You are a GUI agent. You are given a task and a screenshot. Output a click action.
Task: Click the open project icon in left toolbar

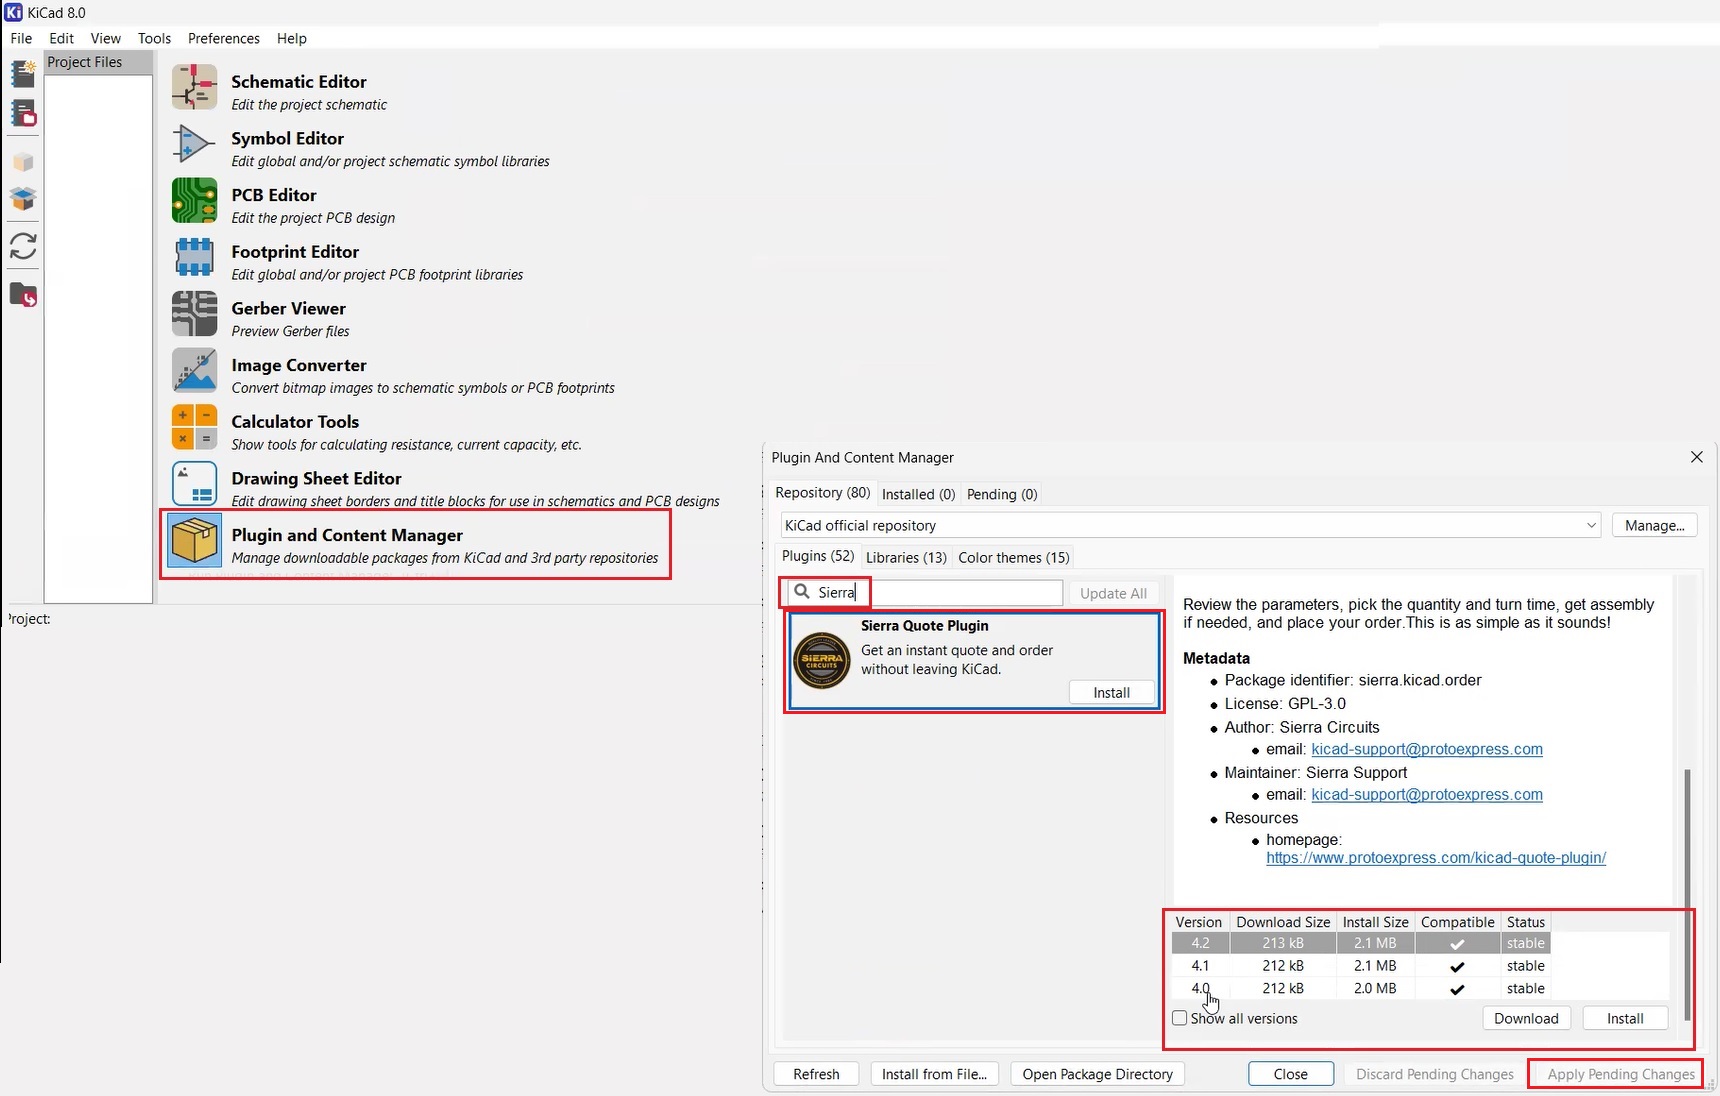click(23, 113)
